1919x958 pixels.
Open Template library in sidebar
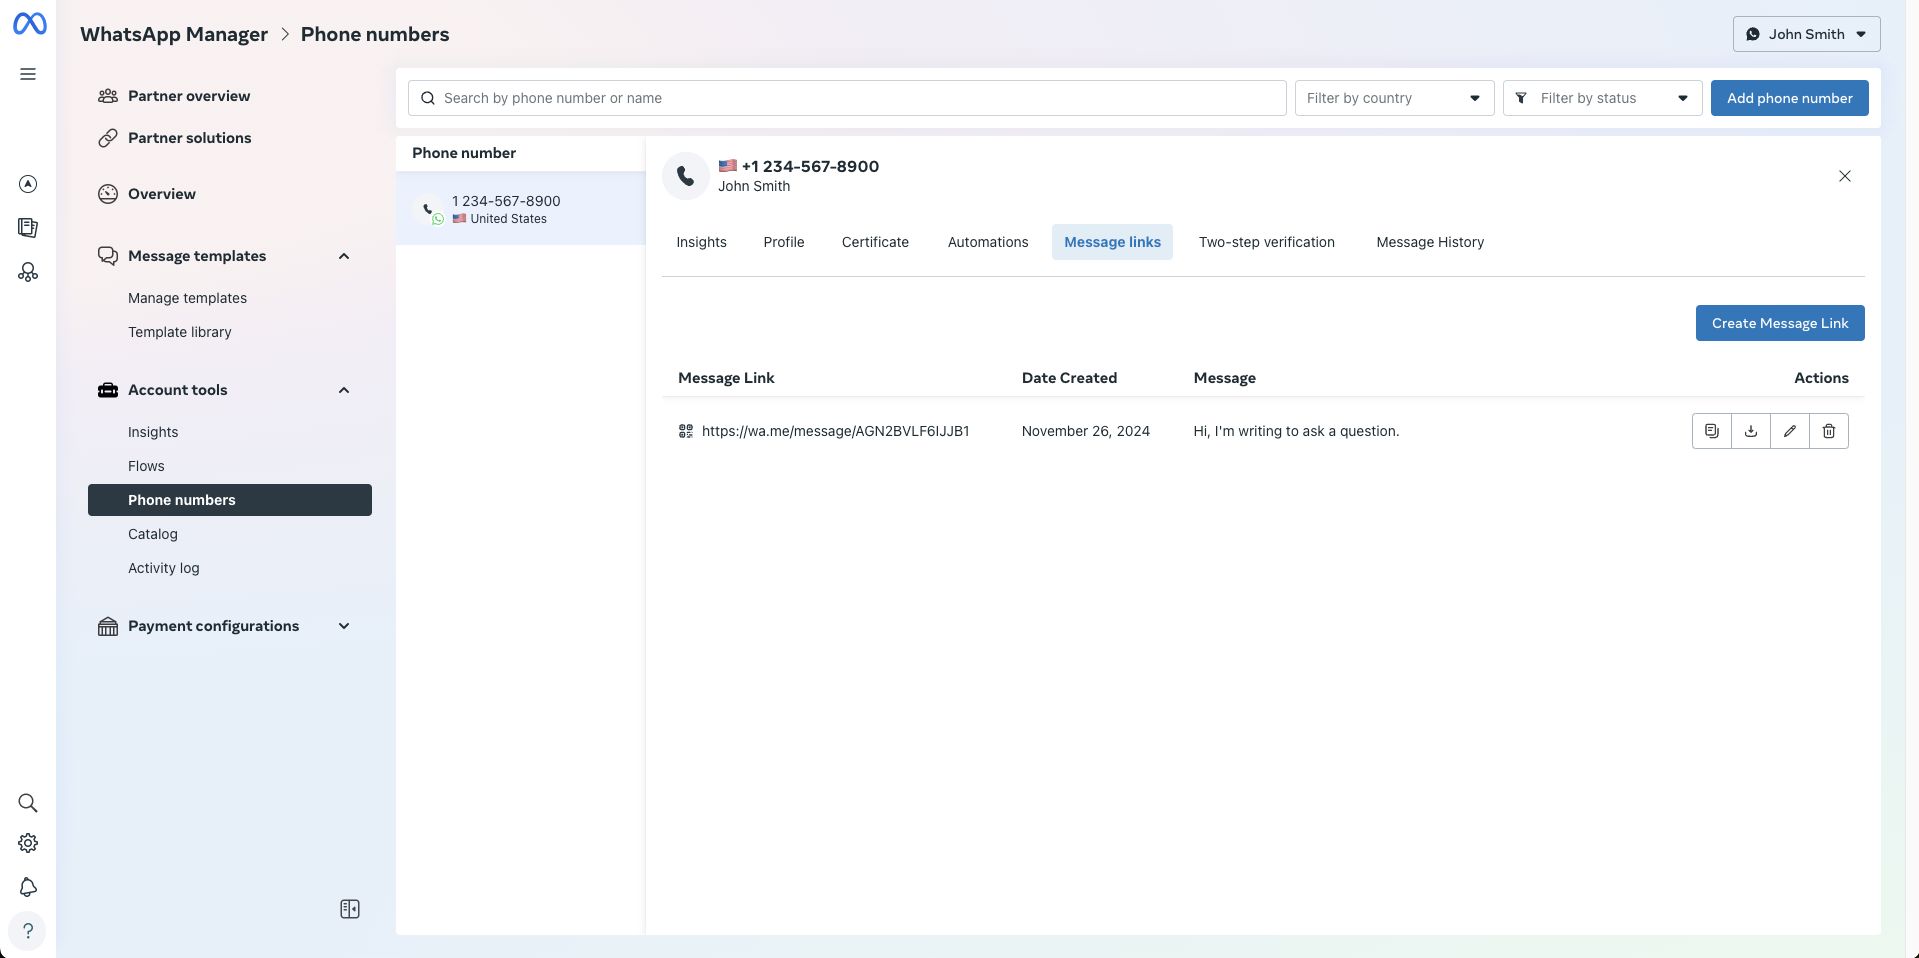tap(180, 332)
